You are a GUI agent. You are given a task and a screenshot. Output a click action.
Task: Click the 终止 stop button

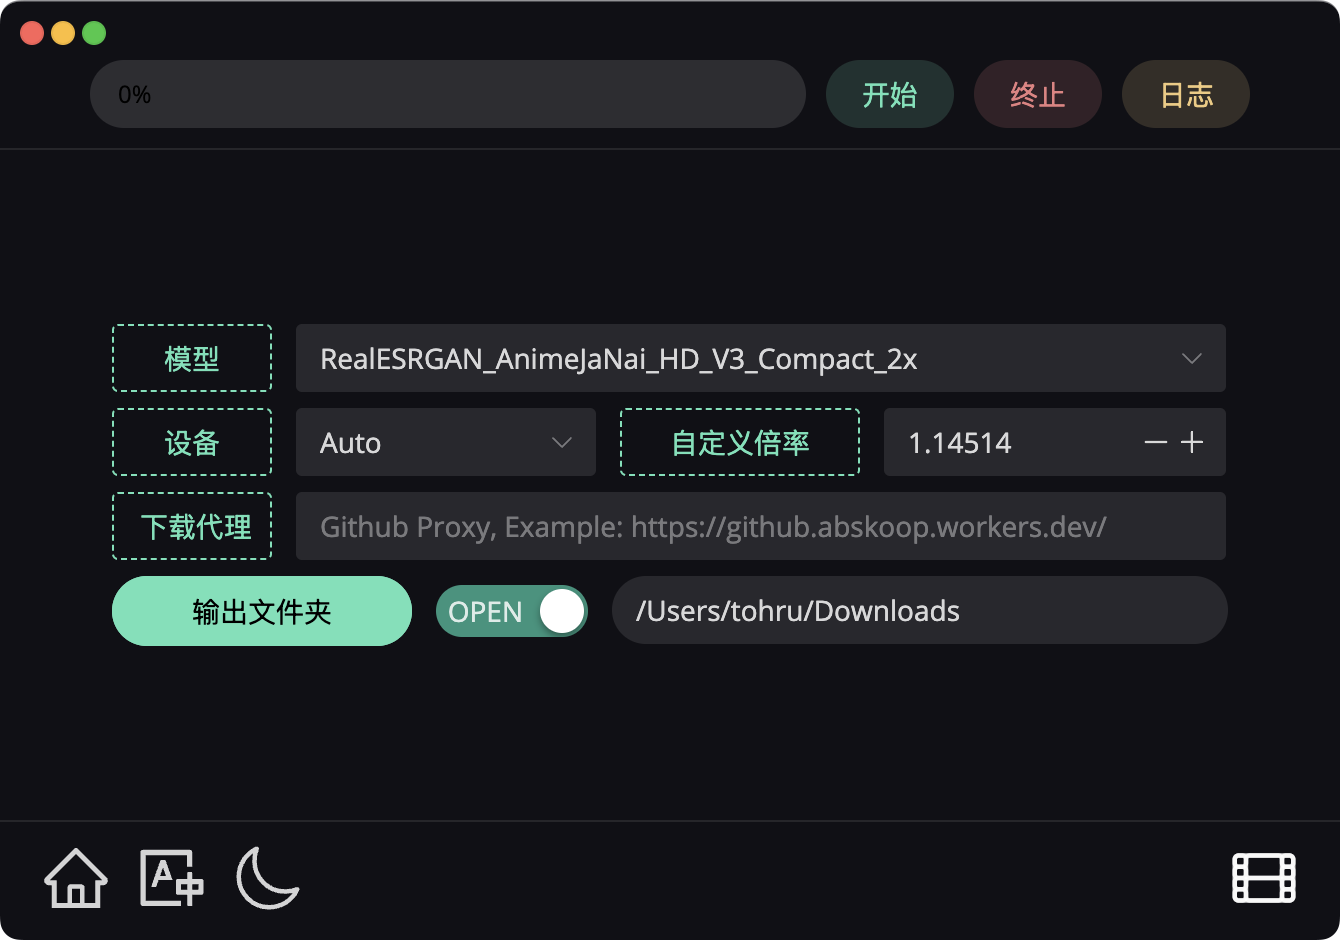[1038, 94]
